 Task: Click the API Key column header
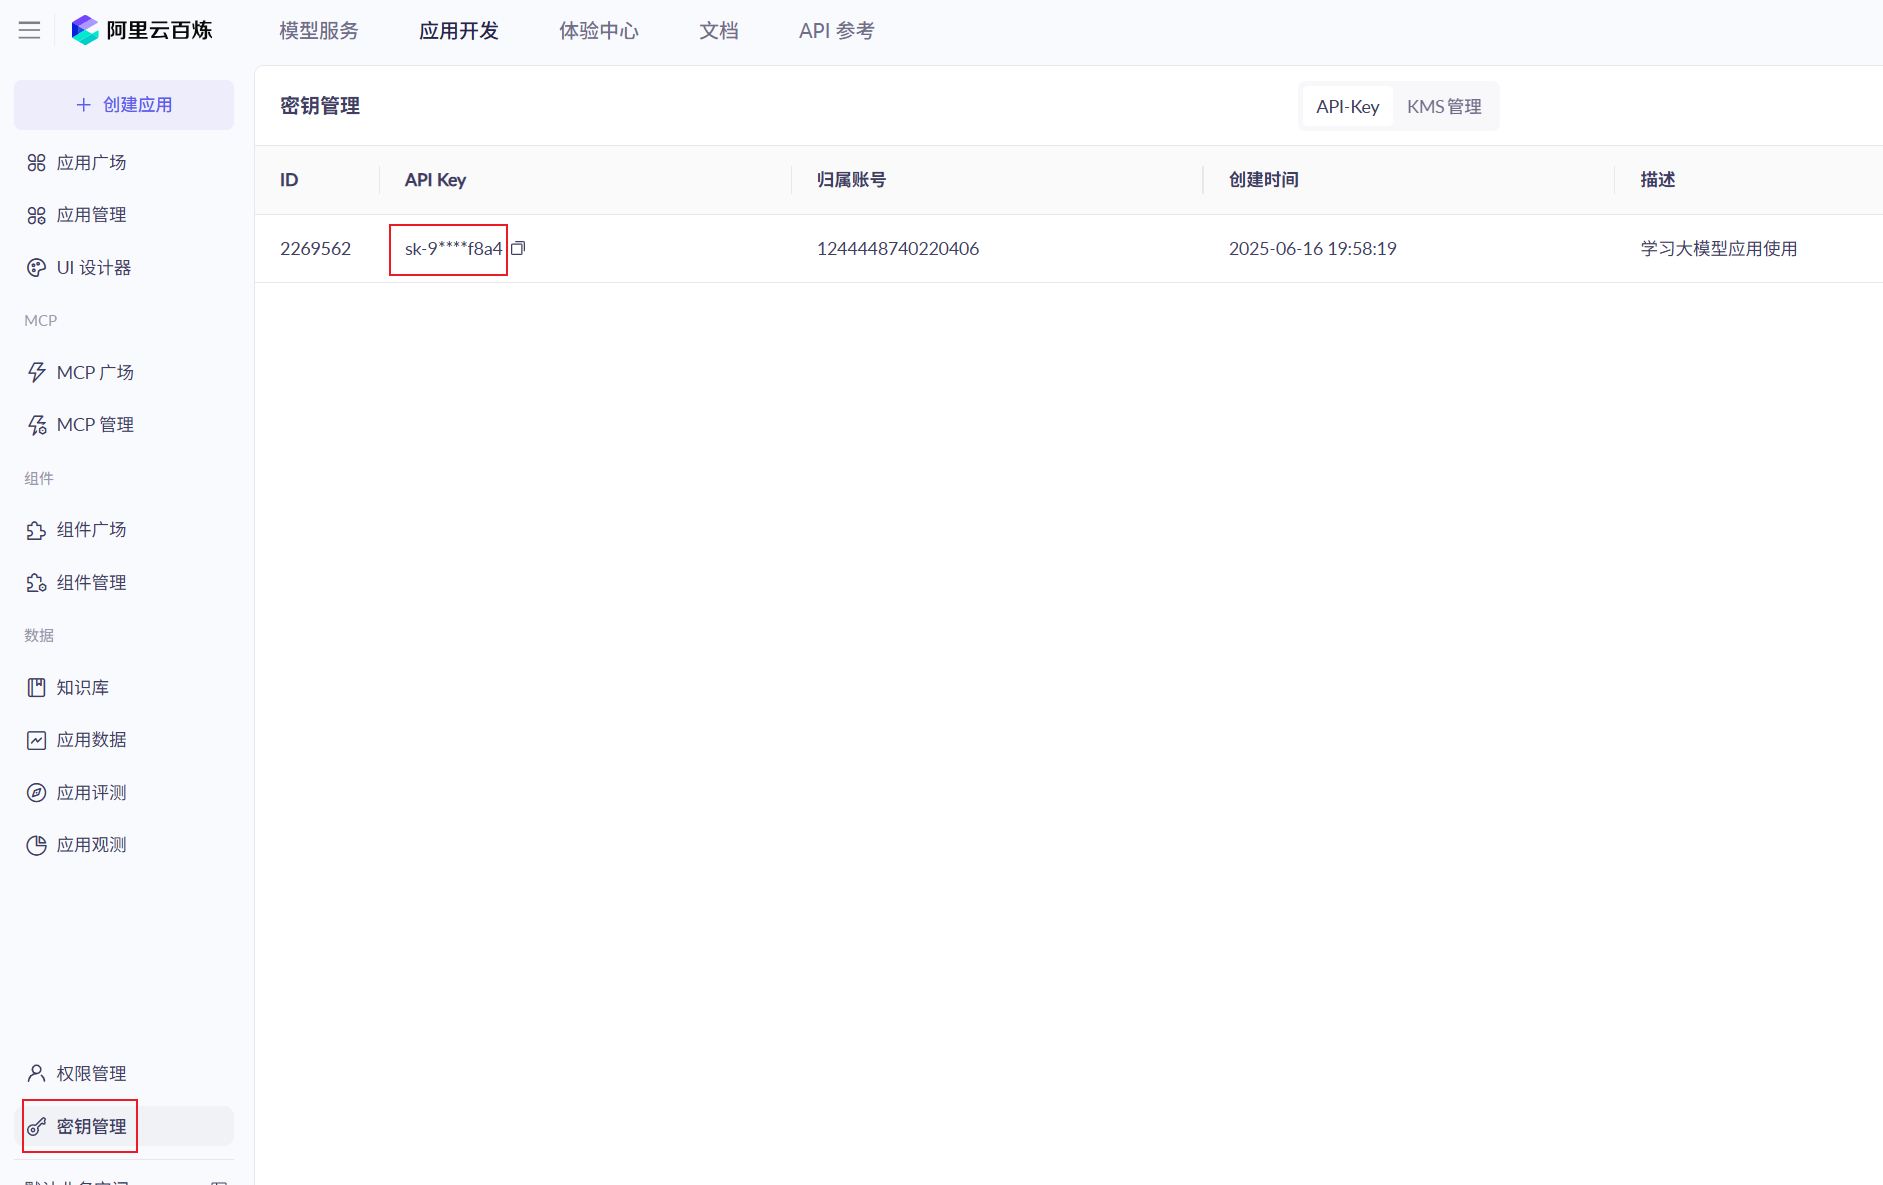(435, 180)
